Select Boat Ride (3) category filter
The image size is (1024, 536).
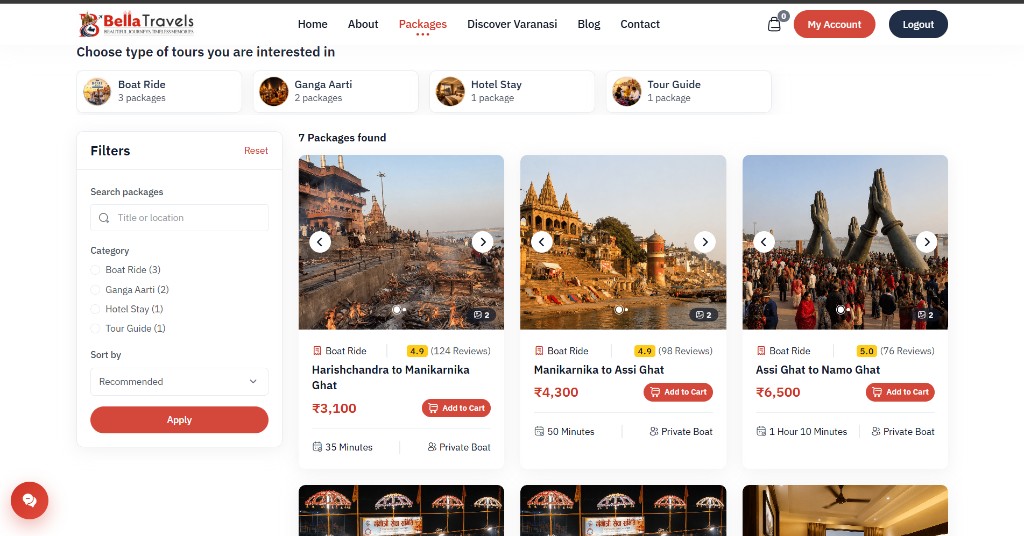pyautogui.click(x=95, y=270)
